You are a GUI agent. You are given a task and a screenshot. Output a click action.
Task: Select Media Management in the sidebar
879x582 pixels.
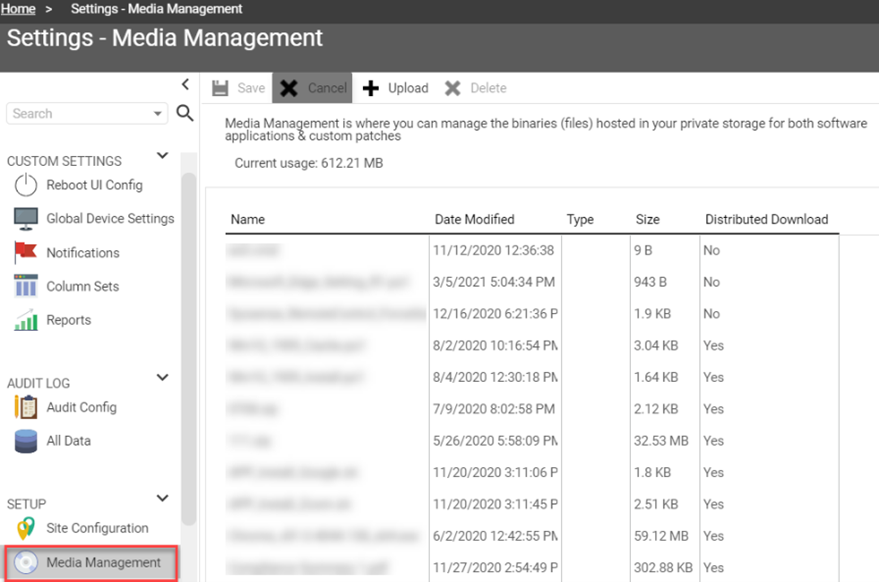pos(92,562)
